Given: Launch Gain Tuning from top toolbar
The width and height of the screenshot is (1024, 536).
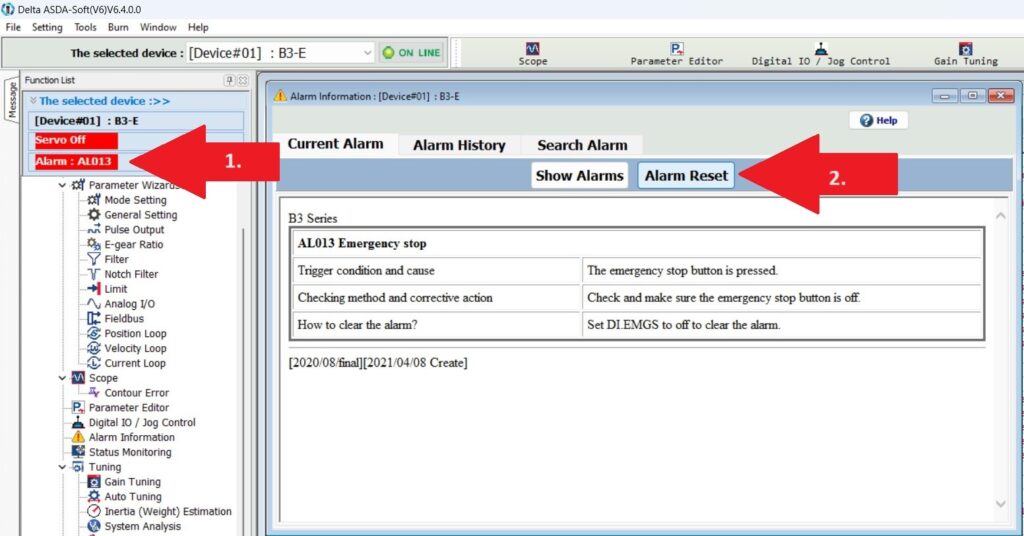Looking at the screenshot, I should [x=965, y=53].
